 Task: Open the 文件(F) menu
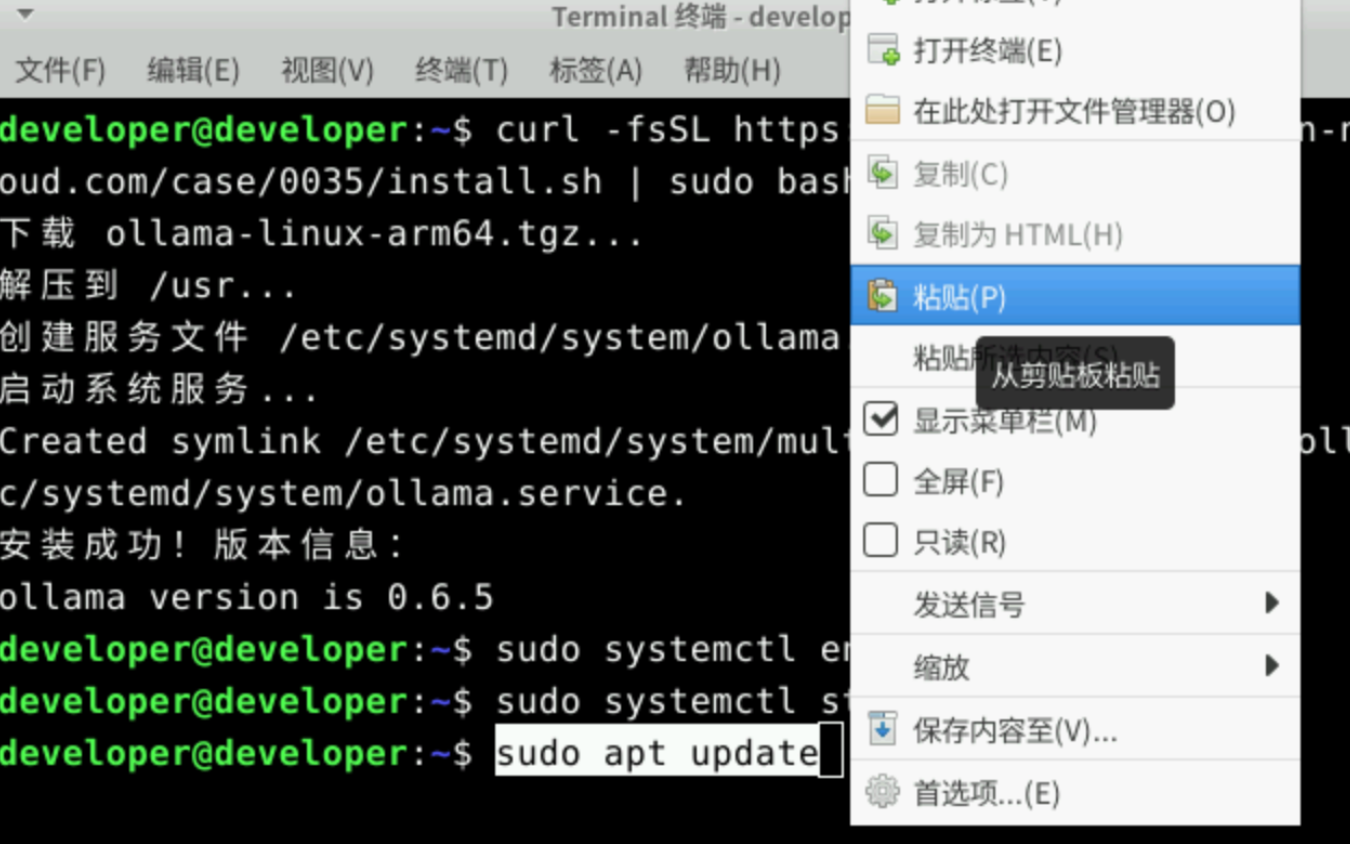pos(60,70)
